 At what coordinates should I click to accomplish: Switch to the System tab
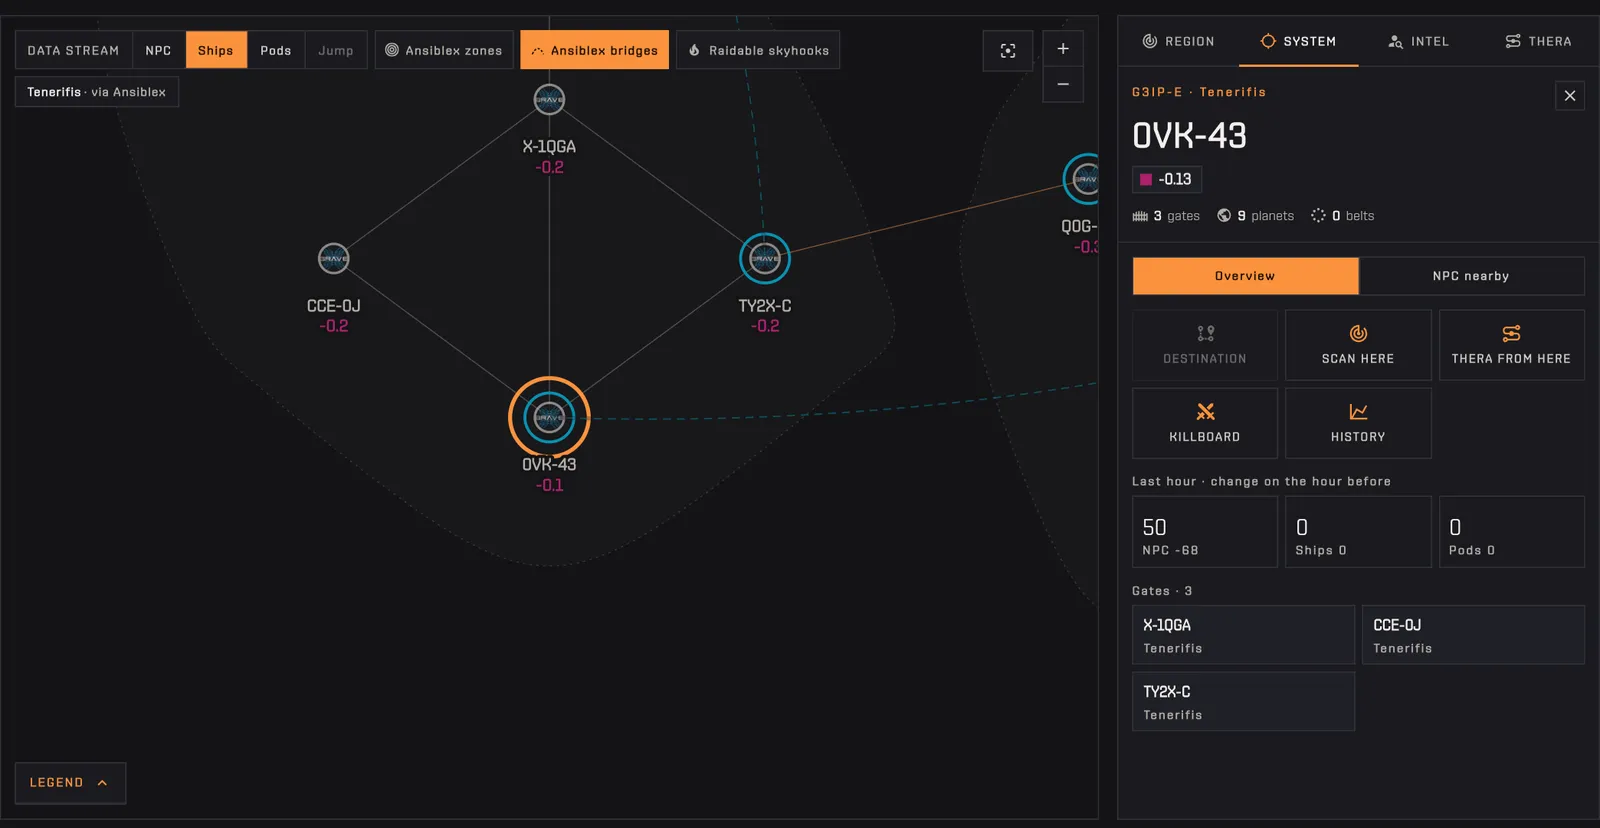(1298, 41)
